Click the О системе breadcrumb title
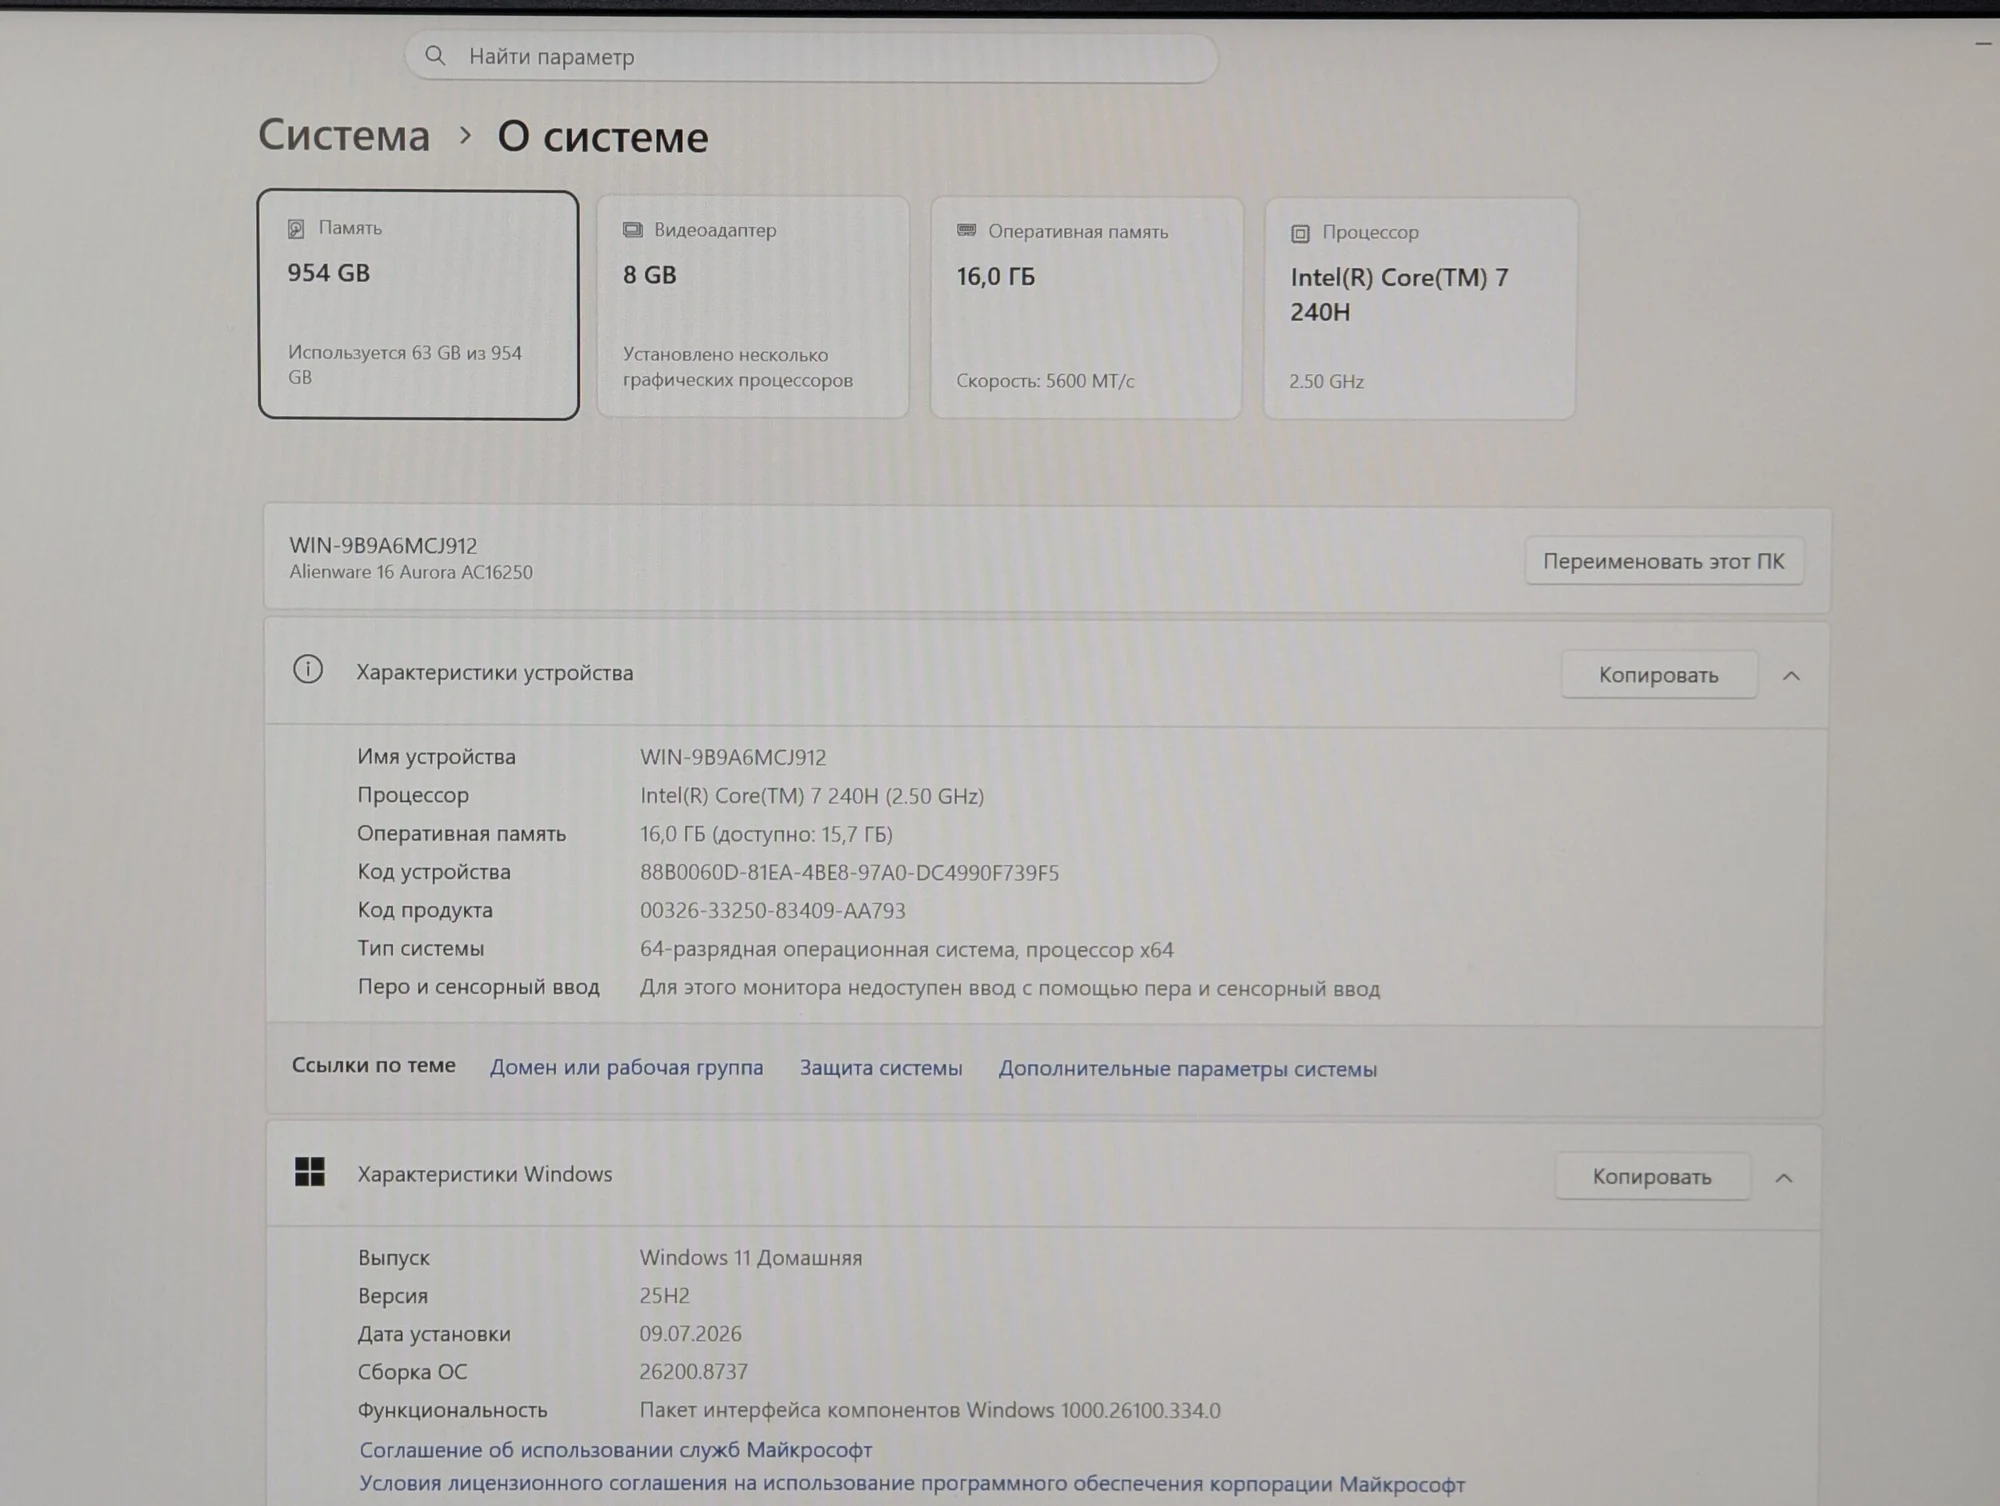2000x1506 pixels. tap(603, 137)
